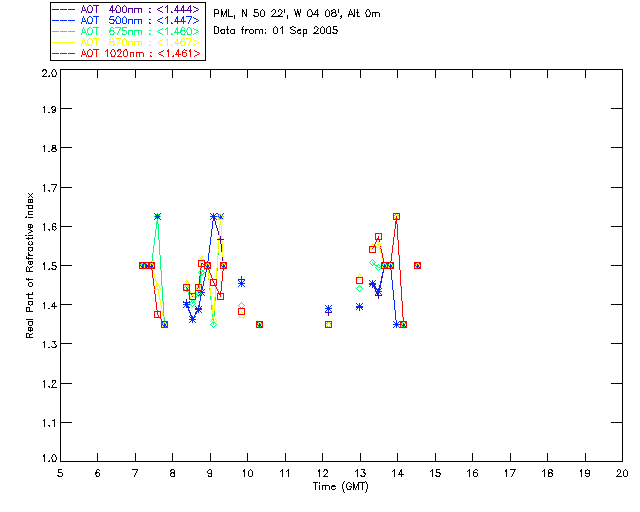Click the AOT 400nm legend entry
Screen dimensions: 640x512
126,9
